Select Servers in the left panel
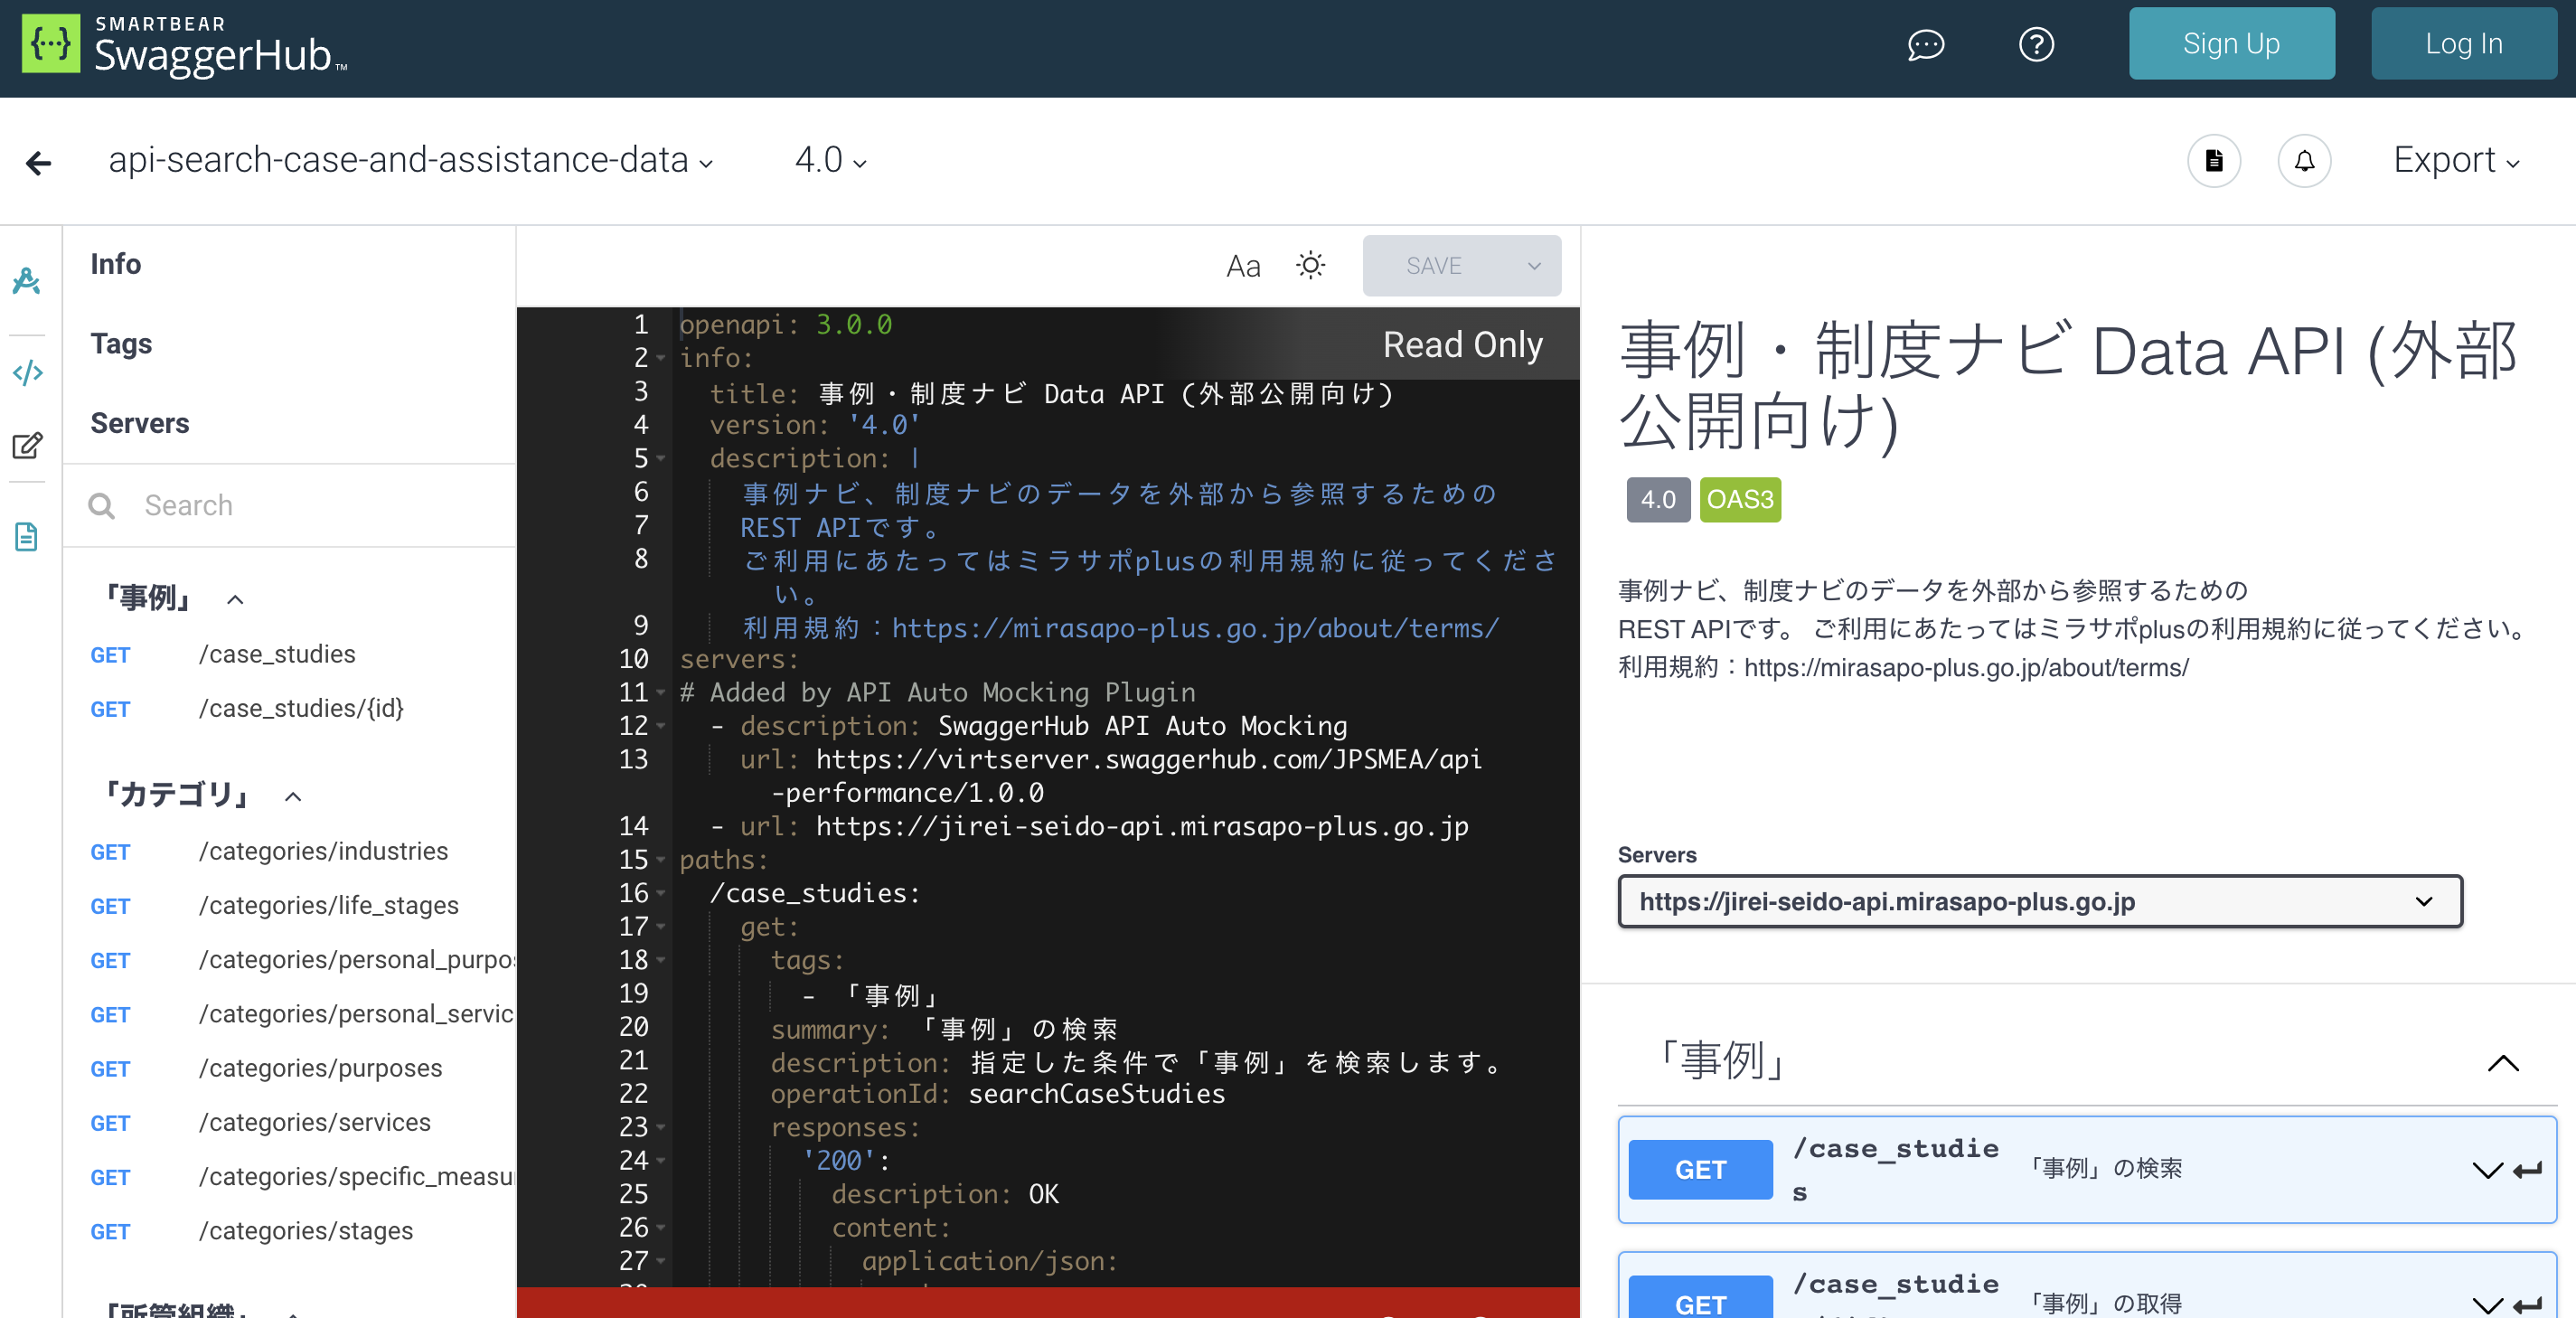The height and width of the screenshot is (1318, 2576). click(140, 422)
